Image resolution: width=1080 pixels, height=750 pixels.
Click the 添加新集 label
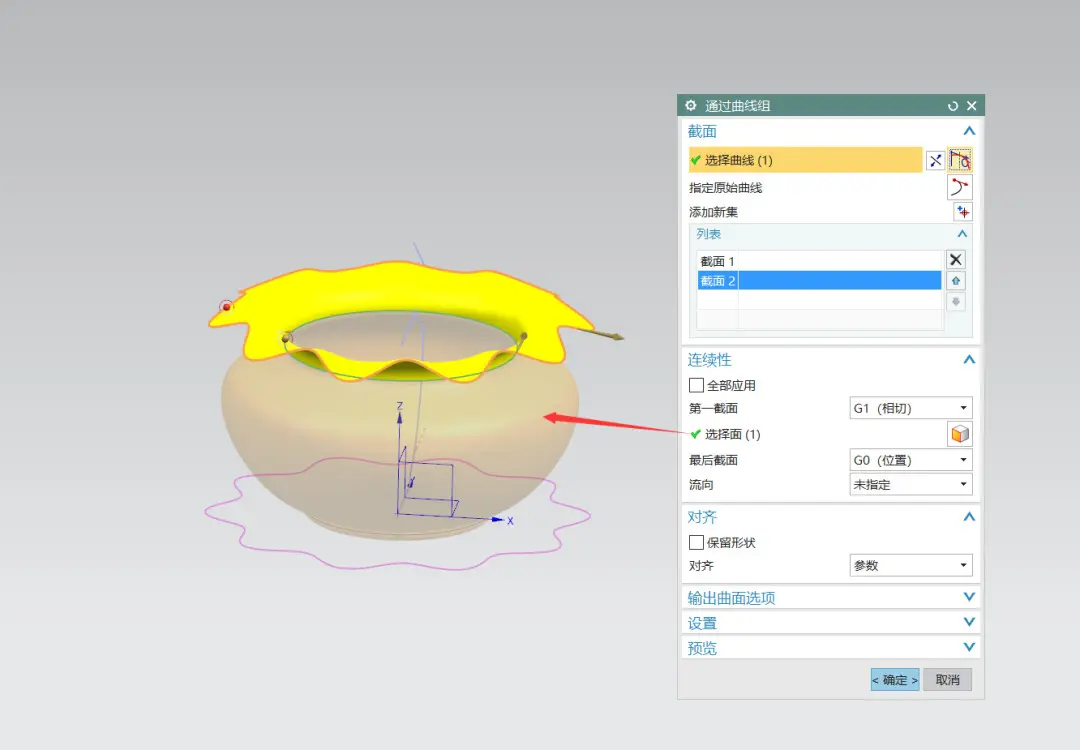point(713,212)
